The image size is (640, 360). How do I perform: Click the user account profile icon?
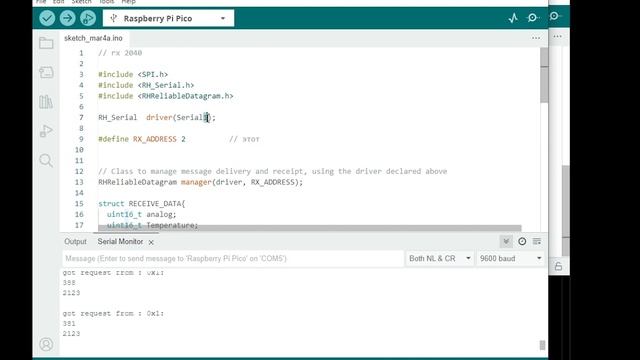point(46,344)
